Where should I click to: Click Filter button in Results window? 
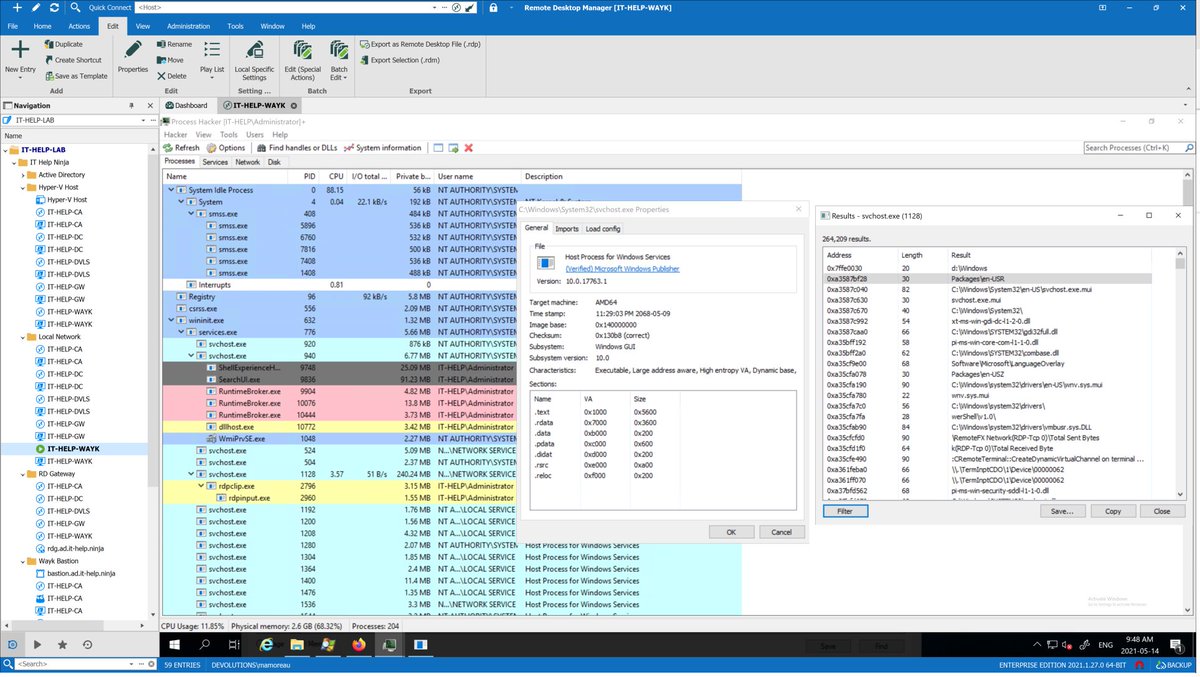pyautogui.click(x=845, y=511)
